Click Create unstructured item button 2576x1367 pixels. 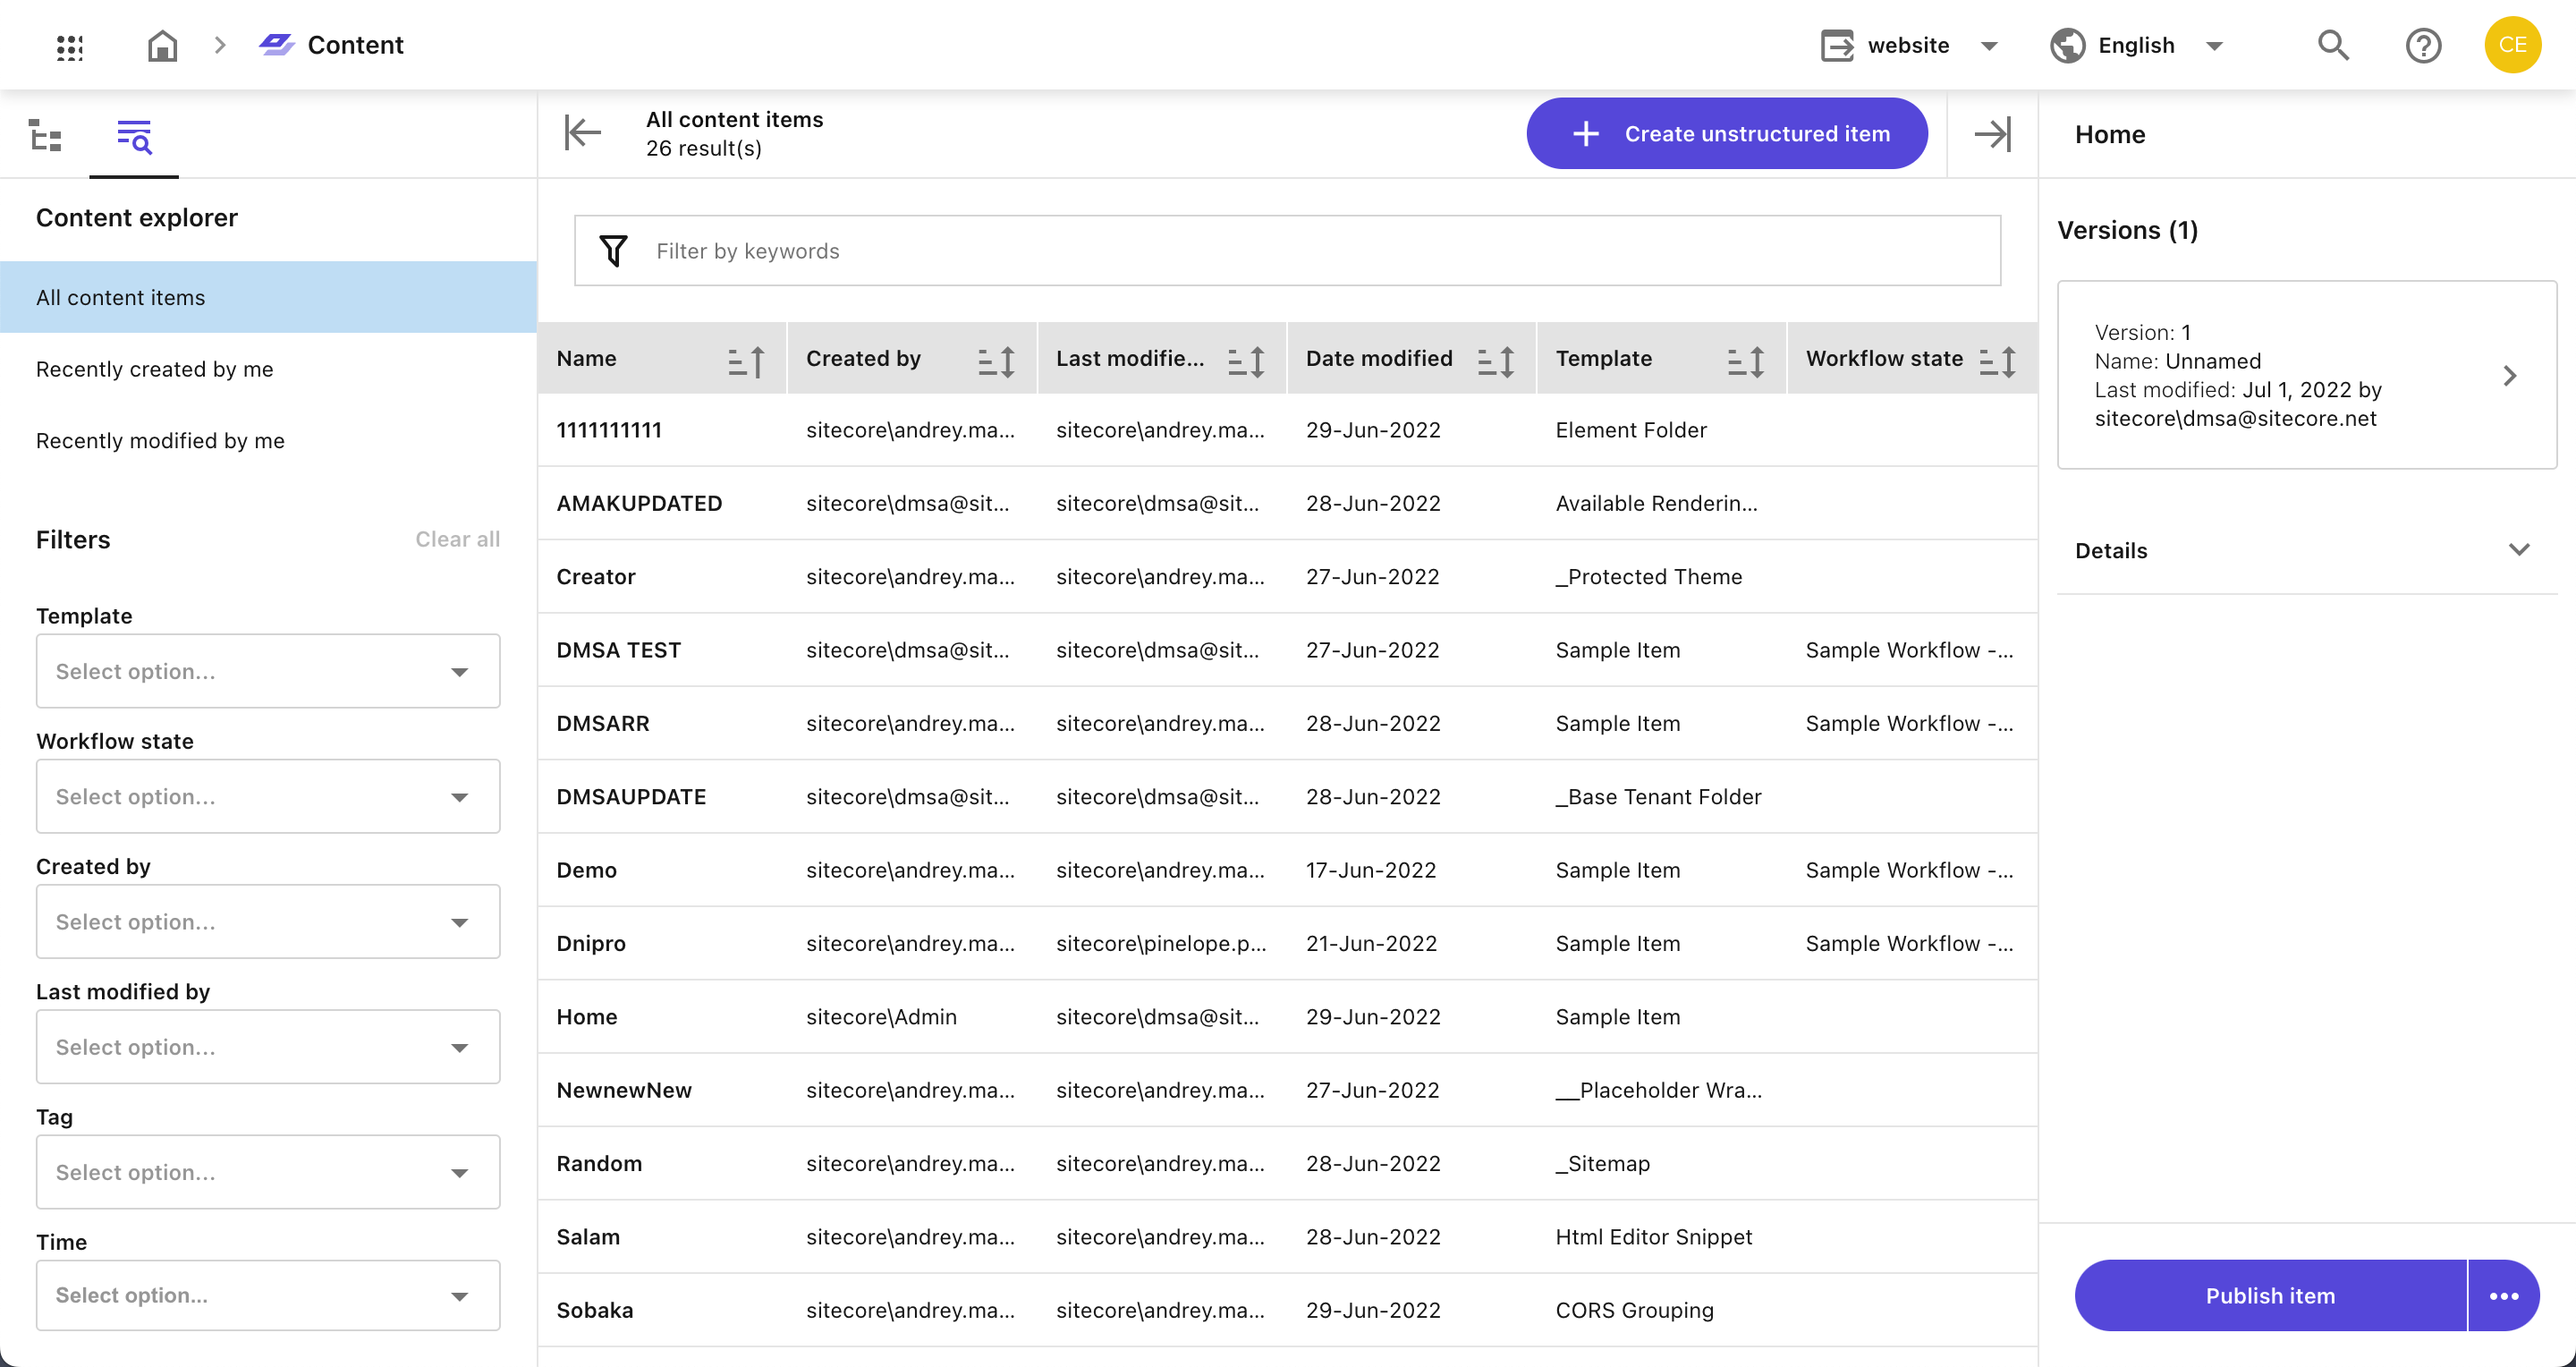click(x=1727, y=134)
